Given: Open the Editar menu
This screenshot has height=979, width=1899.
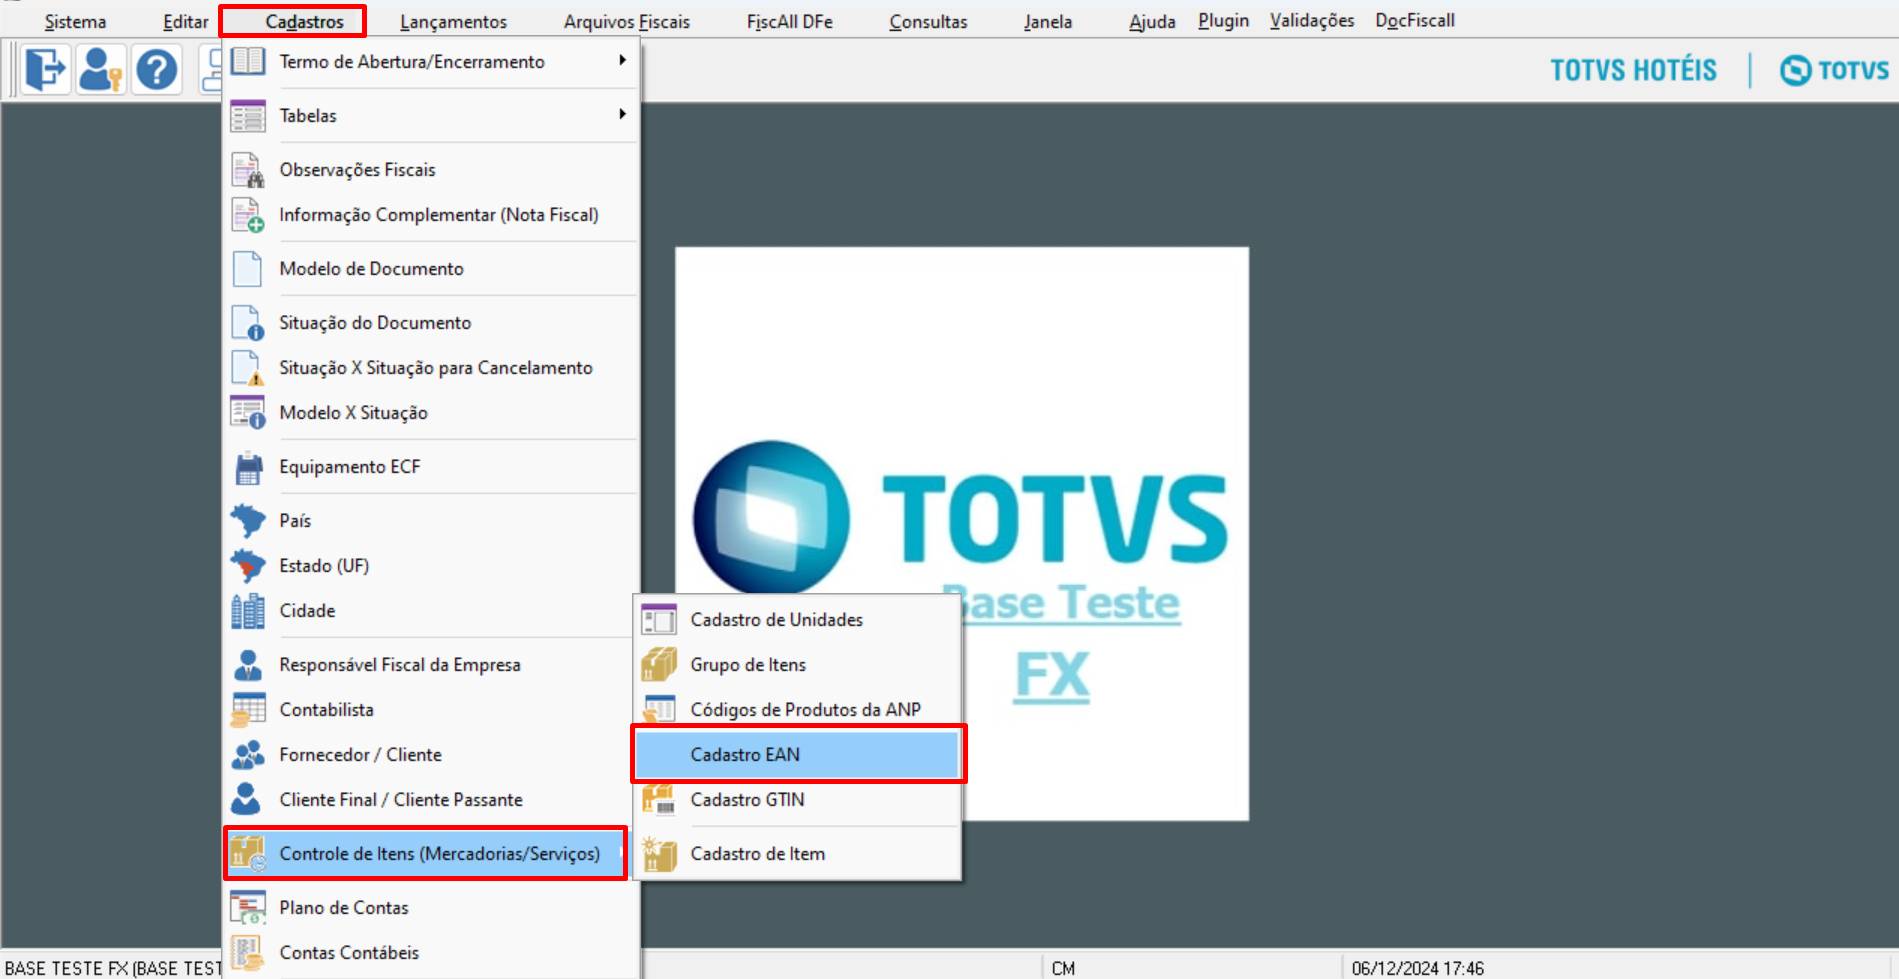Looking at the screenshot, I should [186, 22].
